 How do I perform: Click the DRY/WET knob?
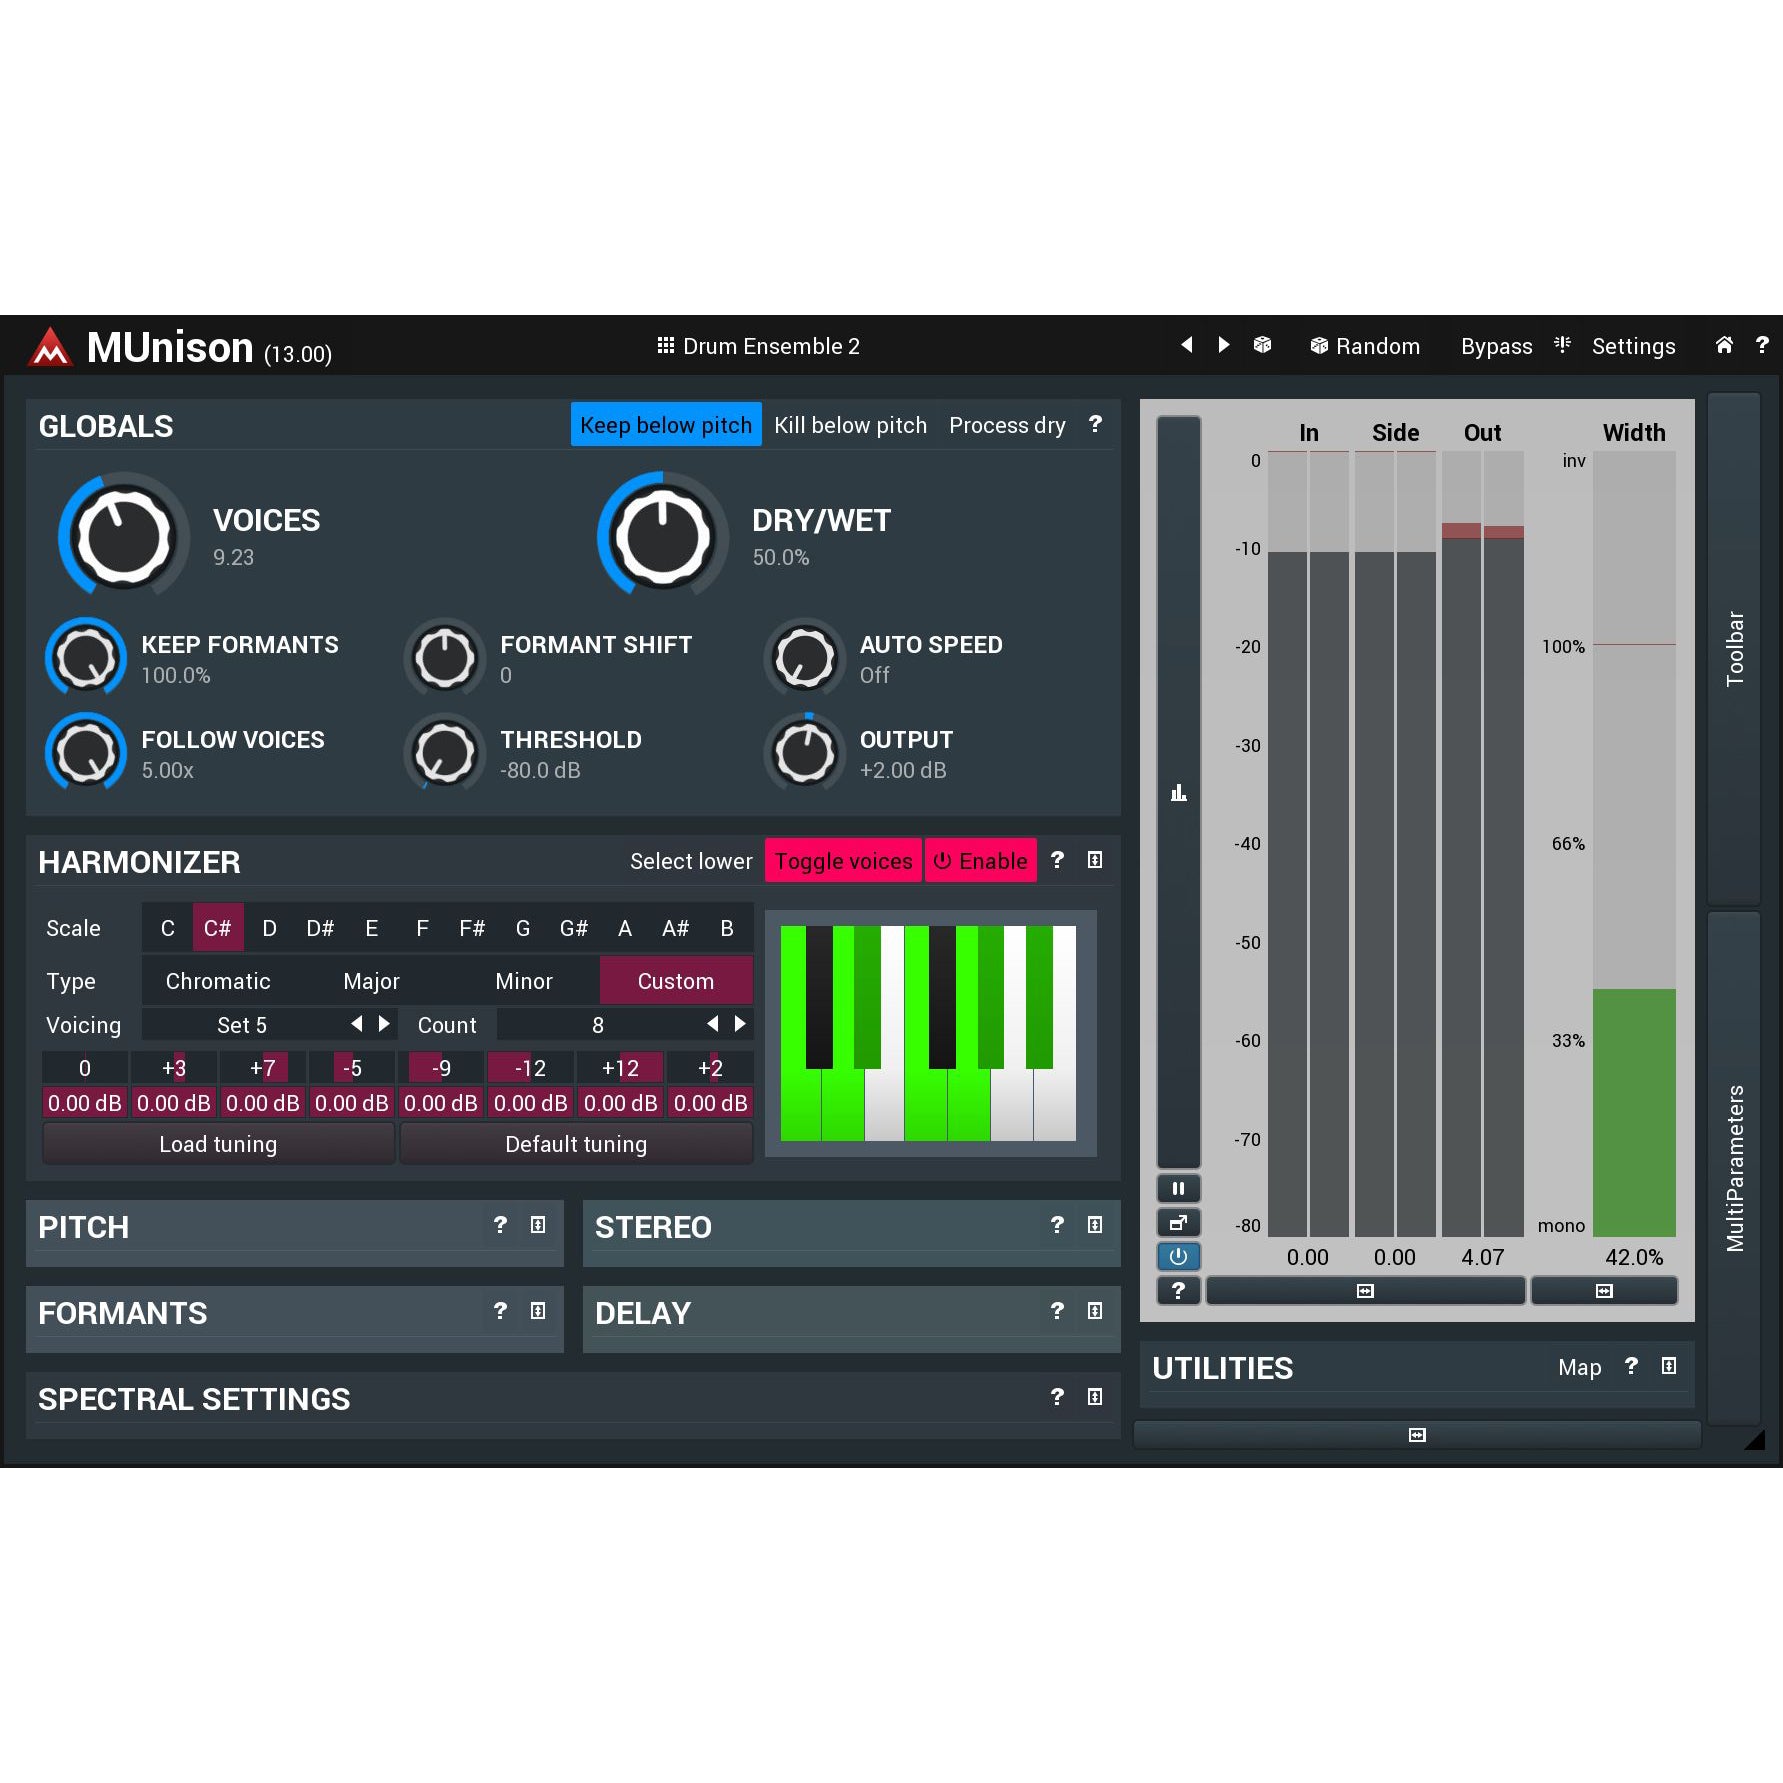(662, 537)
